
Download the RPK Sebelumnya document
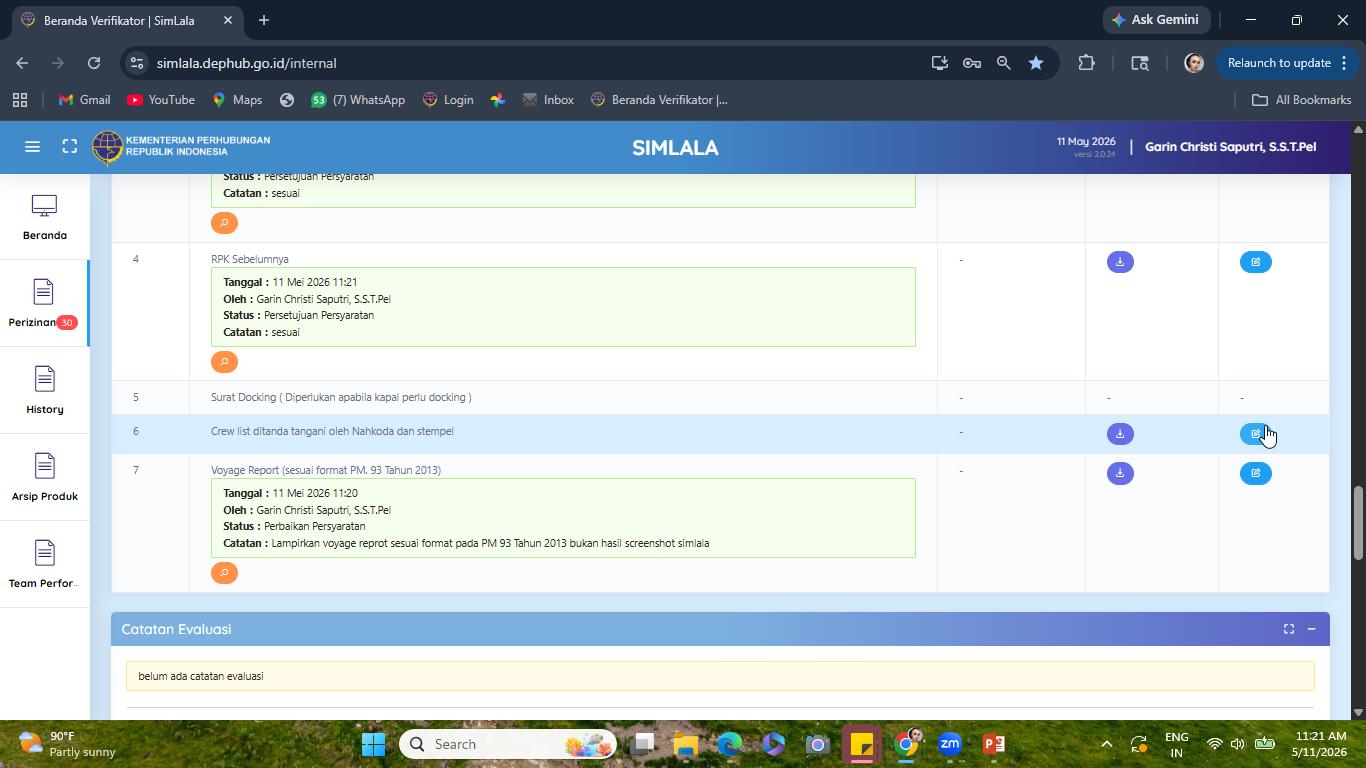coord(1120,262)
